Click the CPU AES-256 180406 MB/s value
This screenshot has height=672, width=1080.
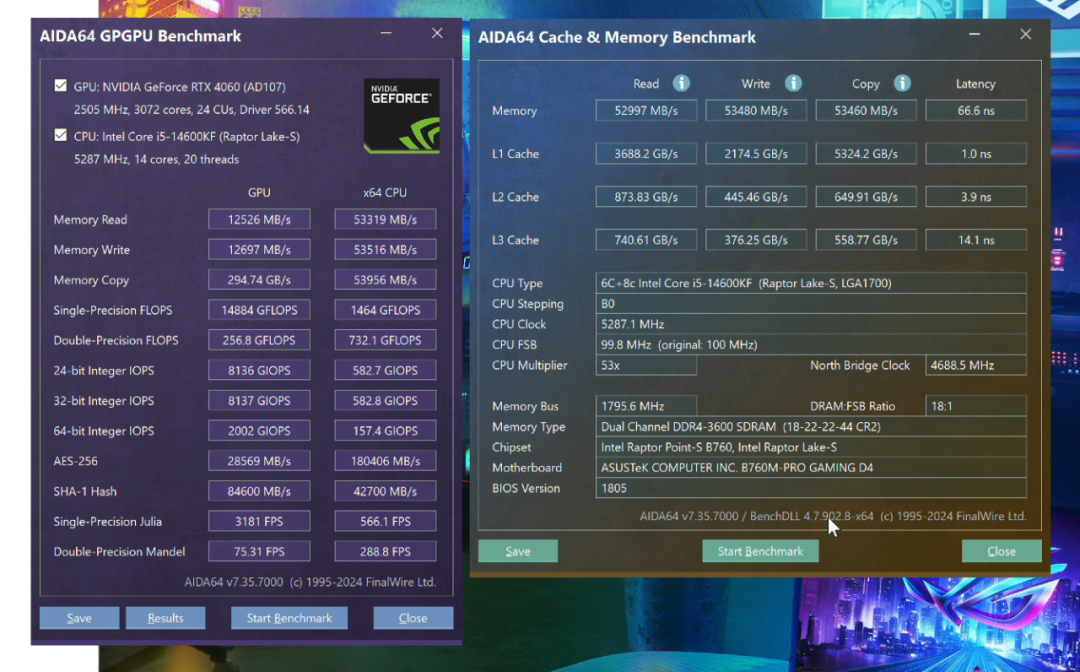coord(385,461)
